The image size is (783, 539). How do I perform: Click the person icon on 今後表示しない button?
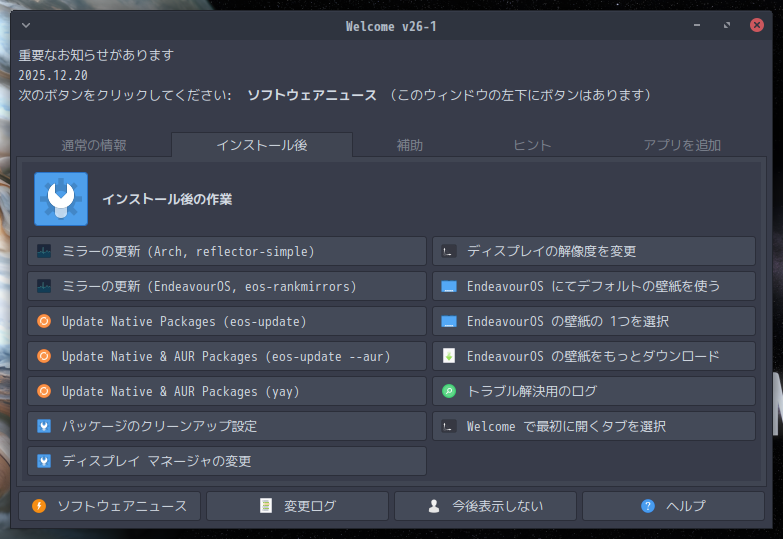tap(434, 506)
